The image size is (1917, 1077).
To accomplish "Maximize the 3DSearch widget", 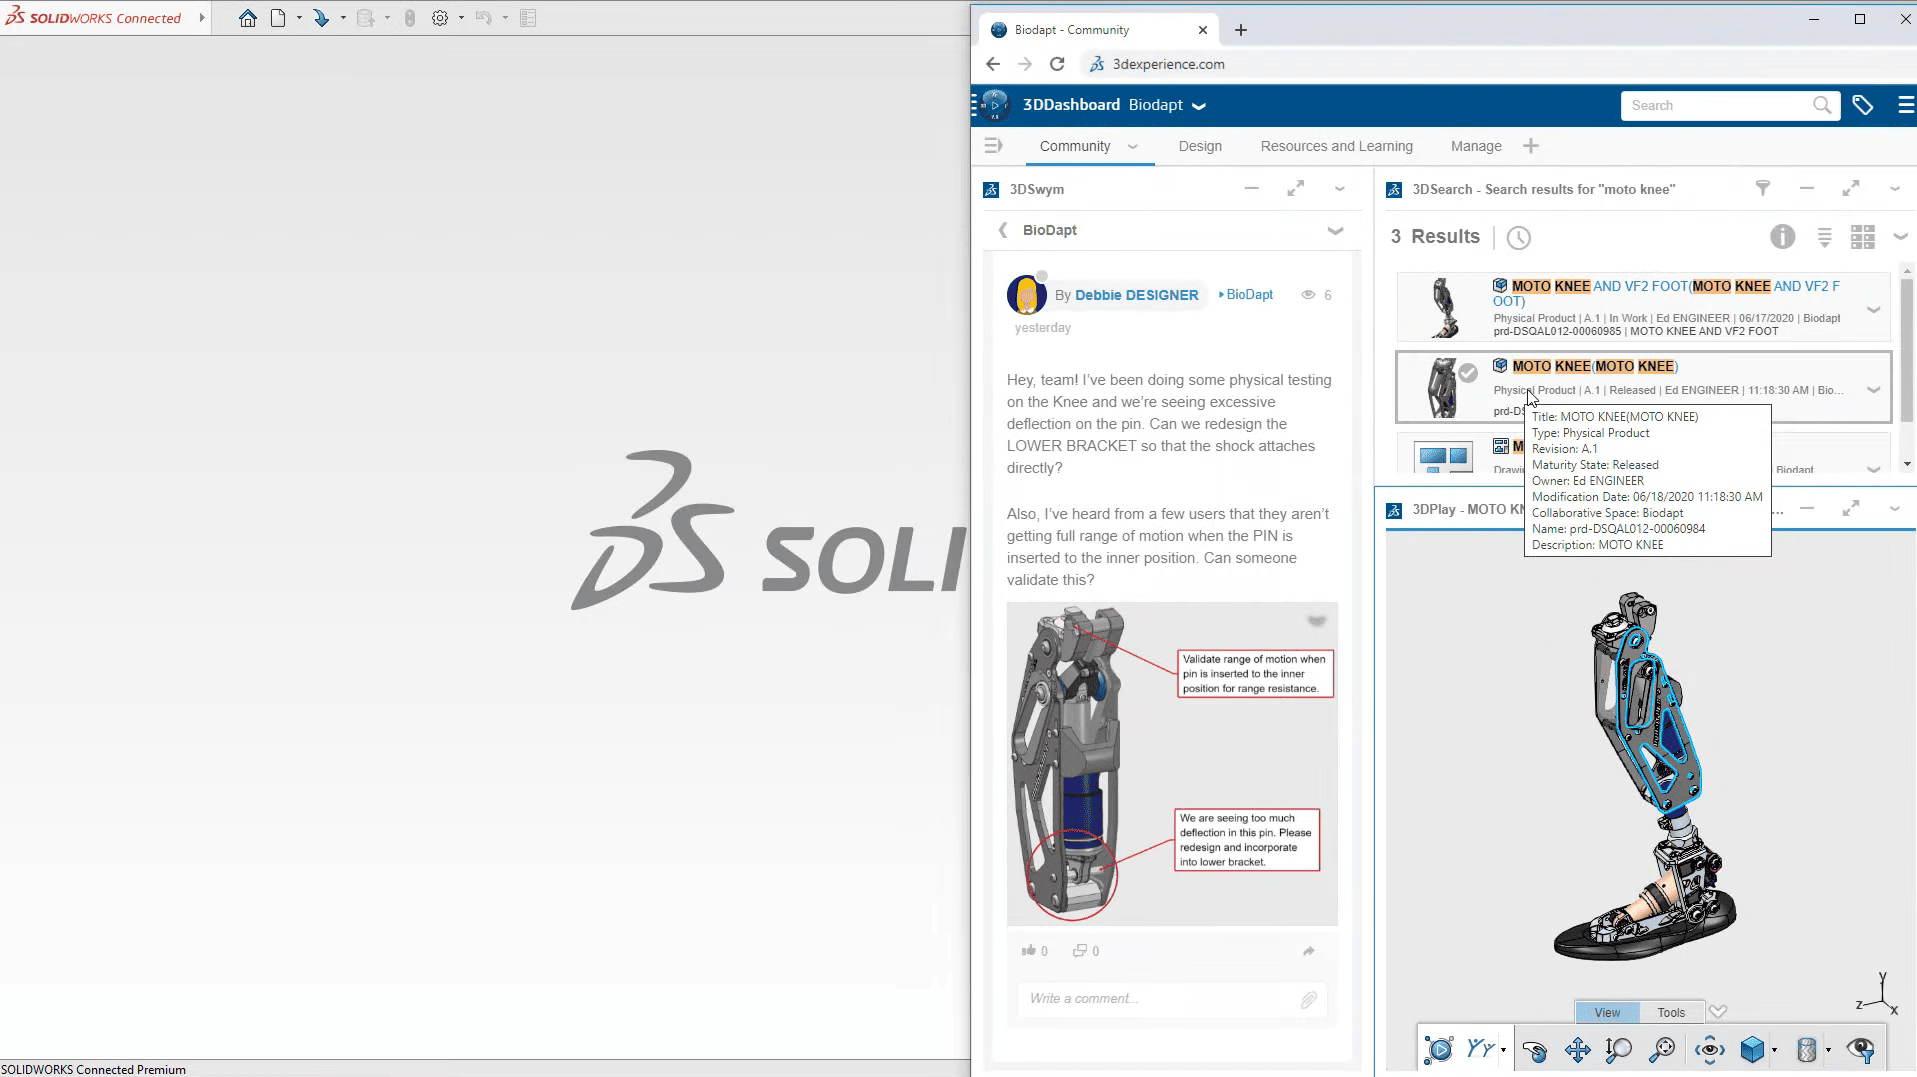I will [1851, 188].
